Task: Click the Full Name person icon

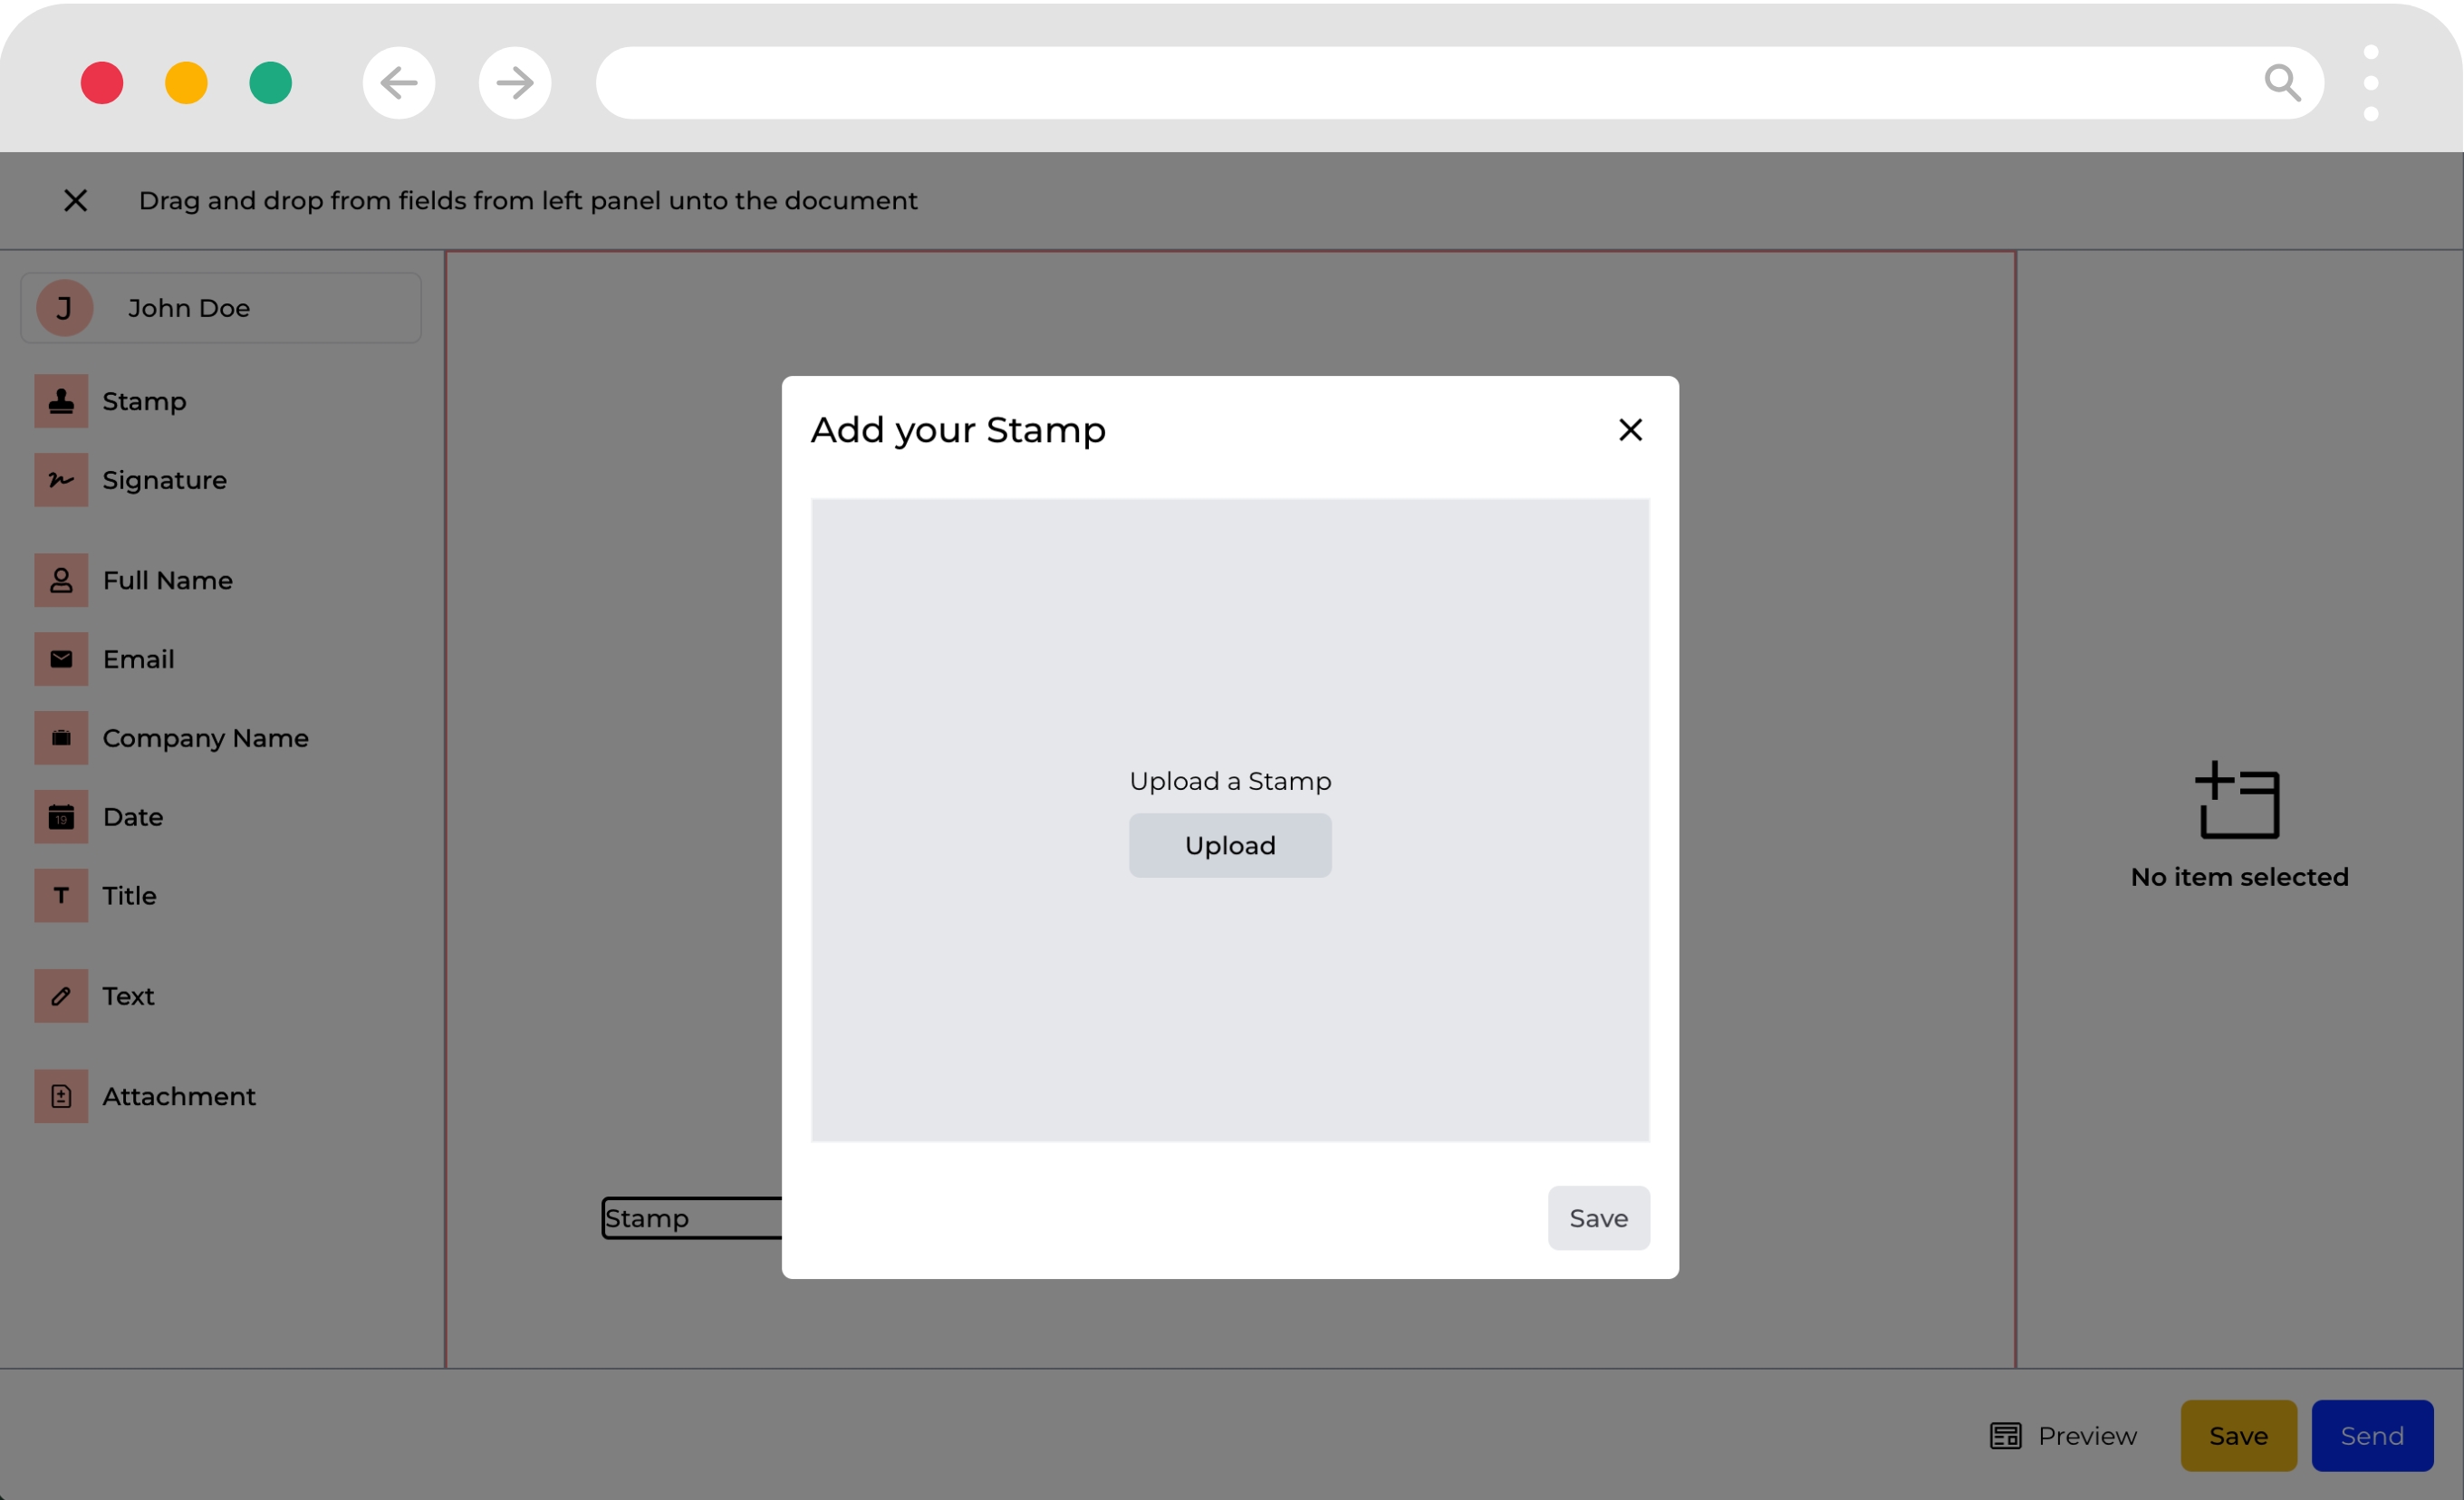Action: 61,580
